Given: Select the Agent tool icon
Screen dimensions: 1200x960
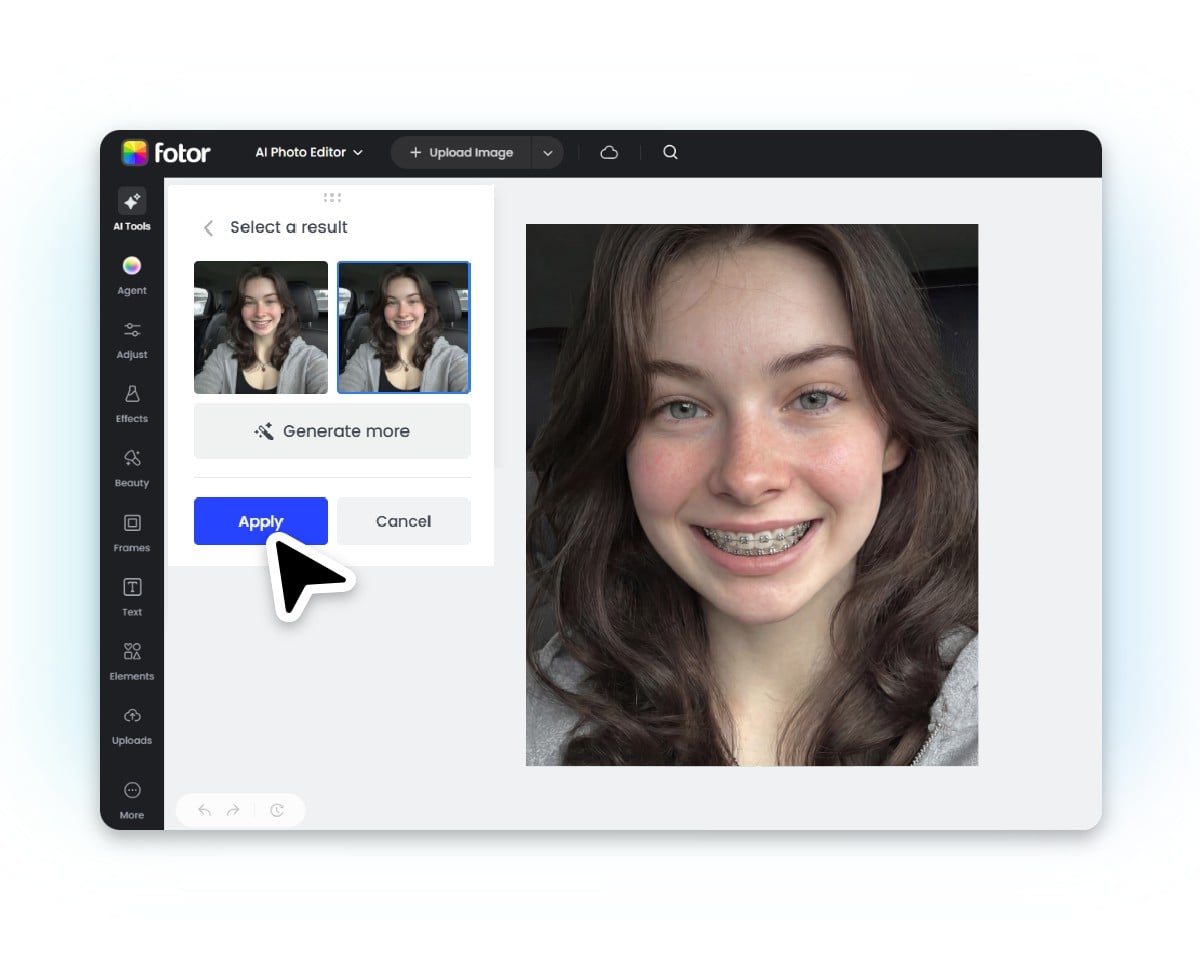Looking at the screenshot, I should pyautogui.click(x=131, y=273).
